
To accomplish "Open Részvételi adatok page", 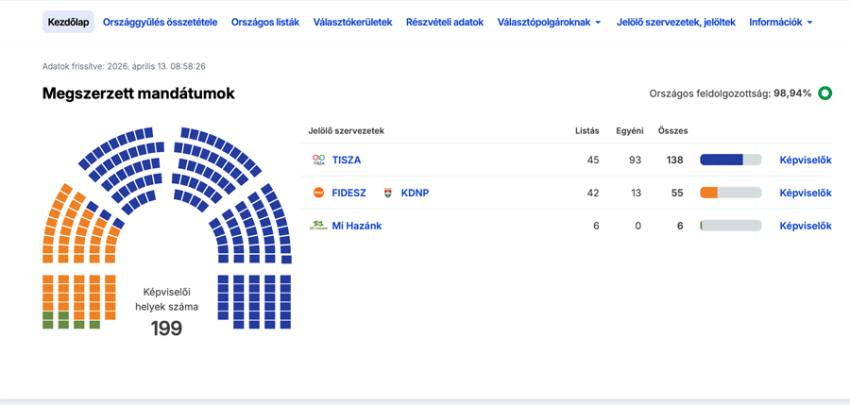I will pos(445,22).
